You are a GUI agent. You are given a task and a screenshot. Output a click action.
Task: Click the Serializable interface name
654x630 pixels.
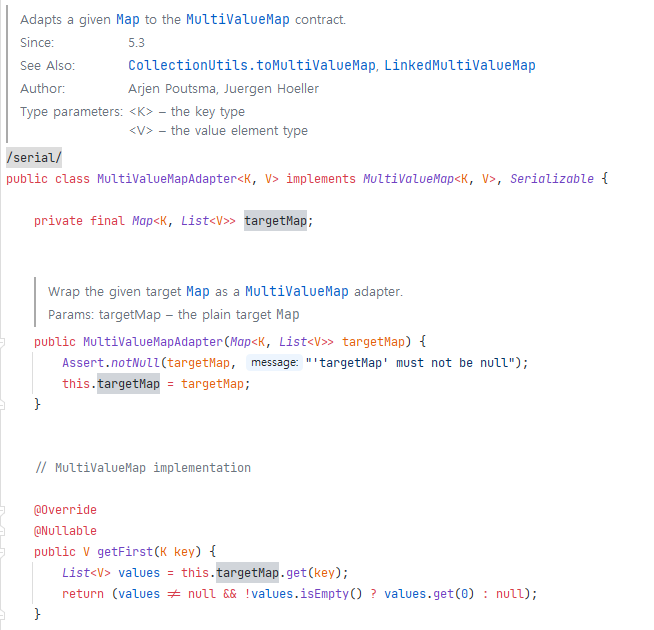[x=551, y=179]
